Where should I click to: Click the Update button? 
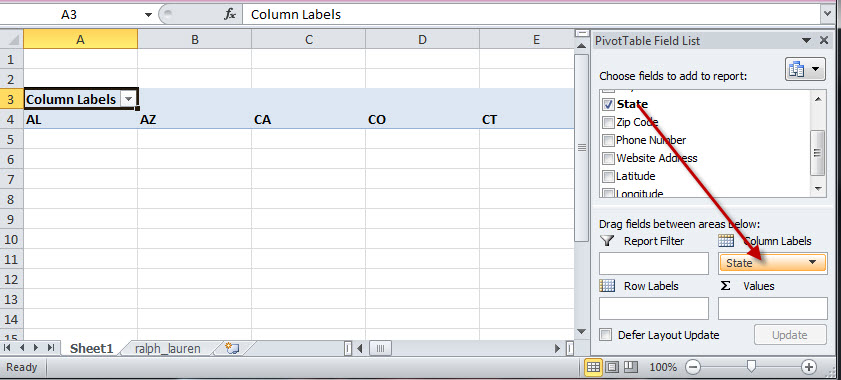point(790,335)
